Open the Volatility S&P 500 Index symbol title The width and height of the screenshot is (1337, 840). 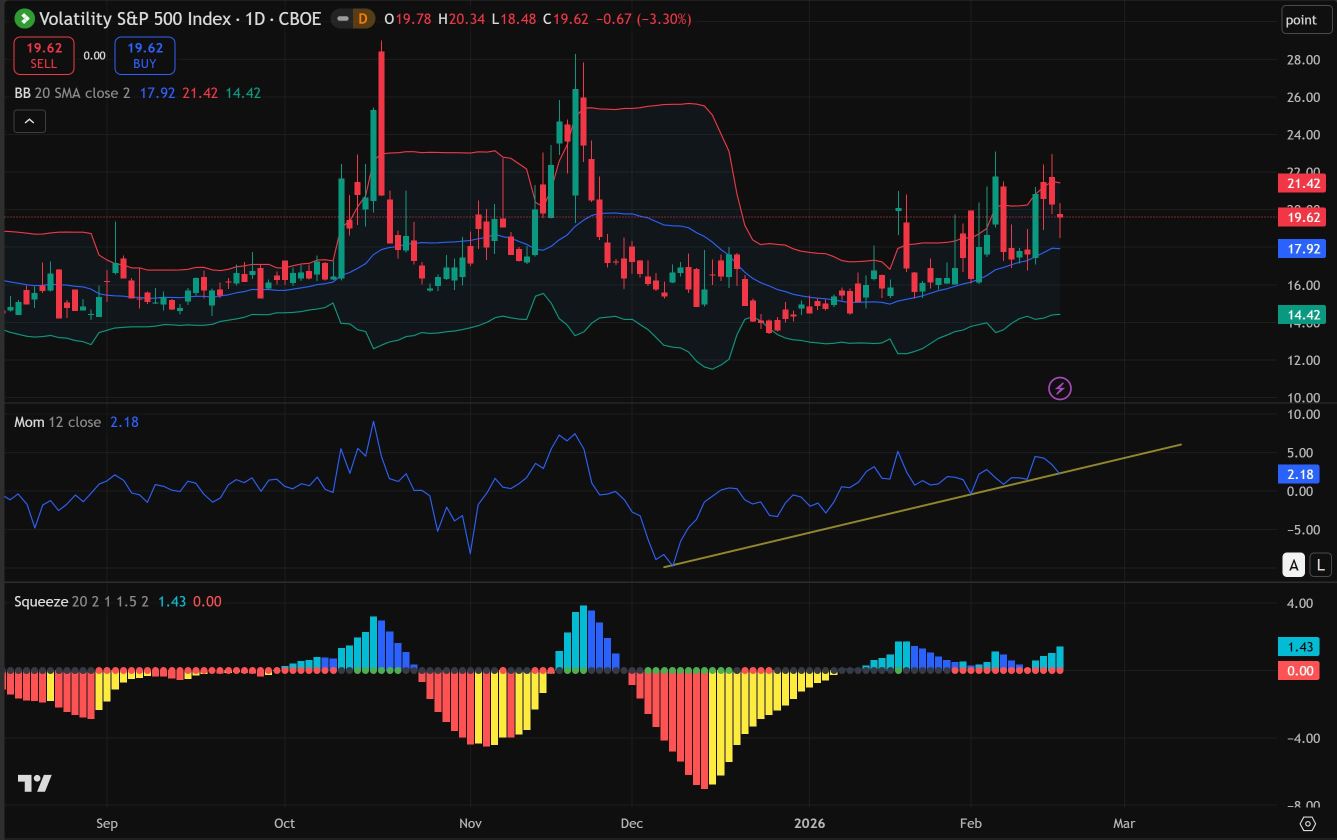coord(180,18)
